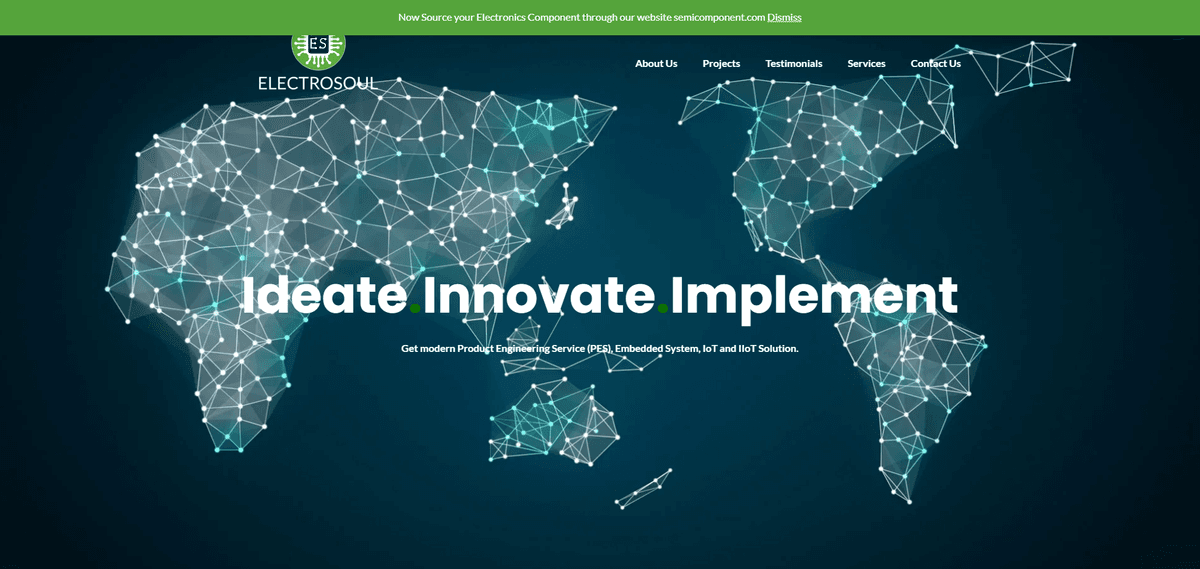Click the 'Get modern Product Engineering Service' tagline
This screenshot has height=569, width=1200.
pos(600,348)
